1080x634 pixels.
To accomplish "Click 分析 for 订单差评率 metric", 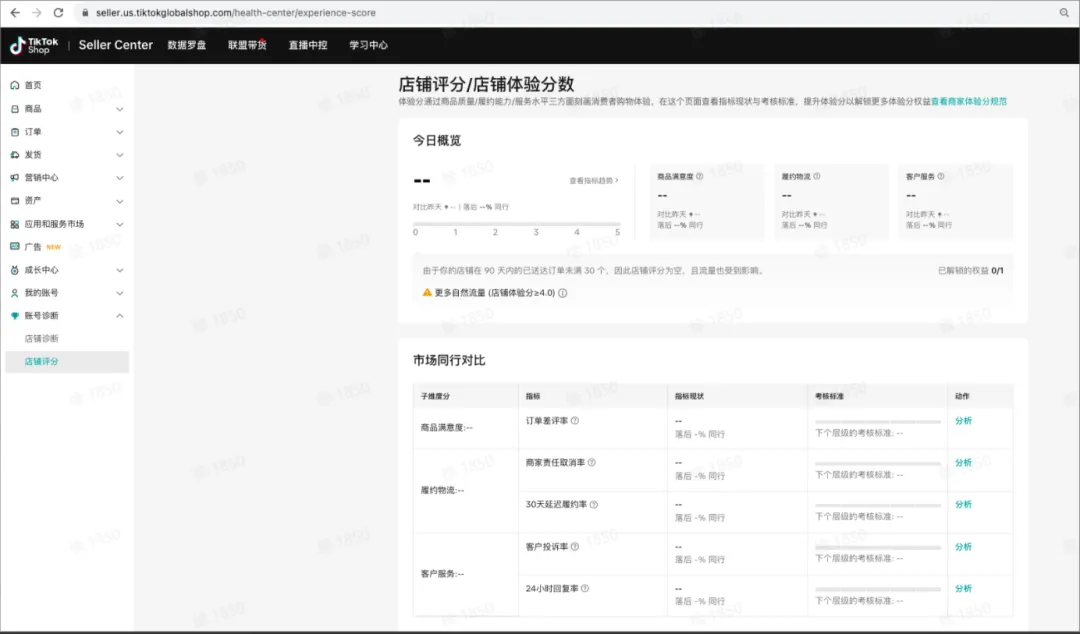I will click(962, 420).
